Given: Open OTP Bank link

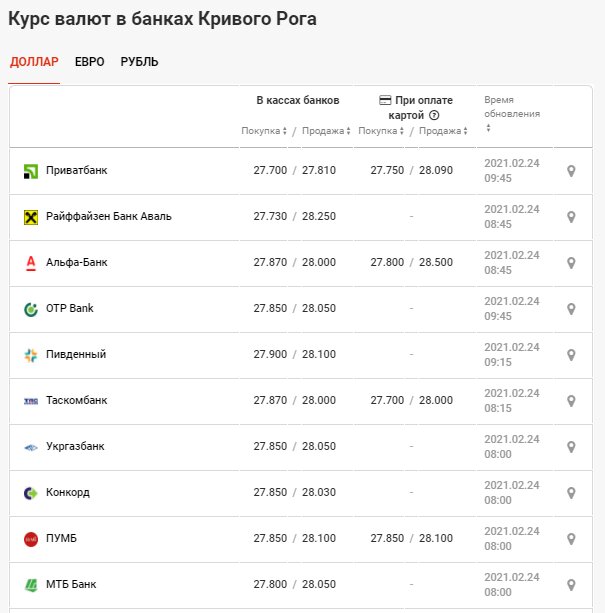Looking at the screenshot, I should coord(70,308).
